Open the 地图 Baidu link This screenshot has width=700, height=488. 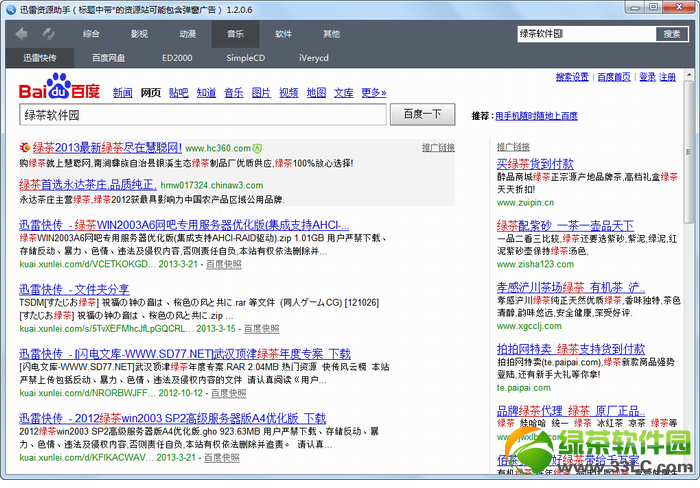tap(316, 92)
